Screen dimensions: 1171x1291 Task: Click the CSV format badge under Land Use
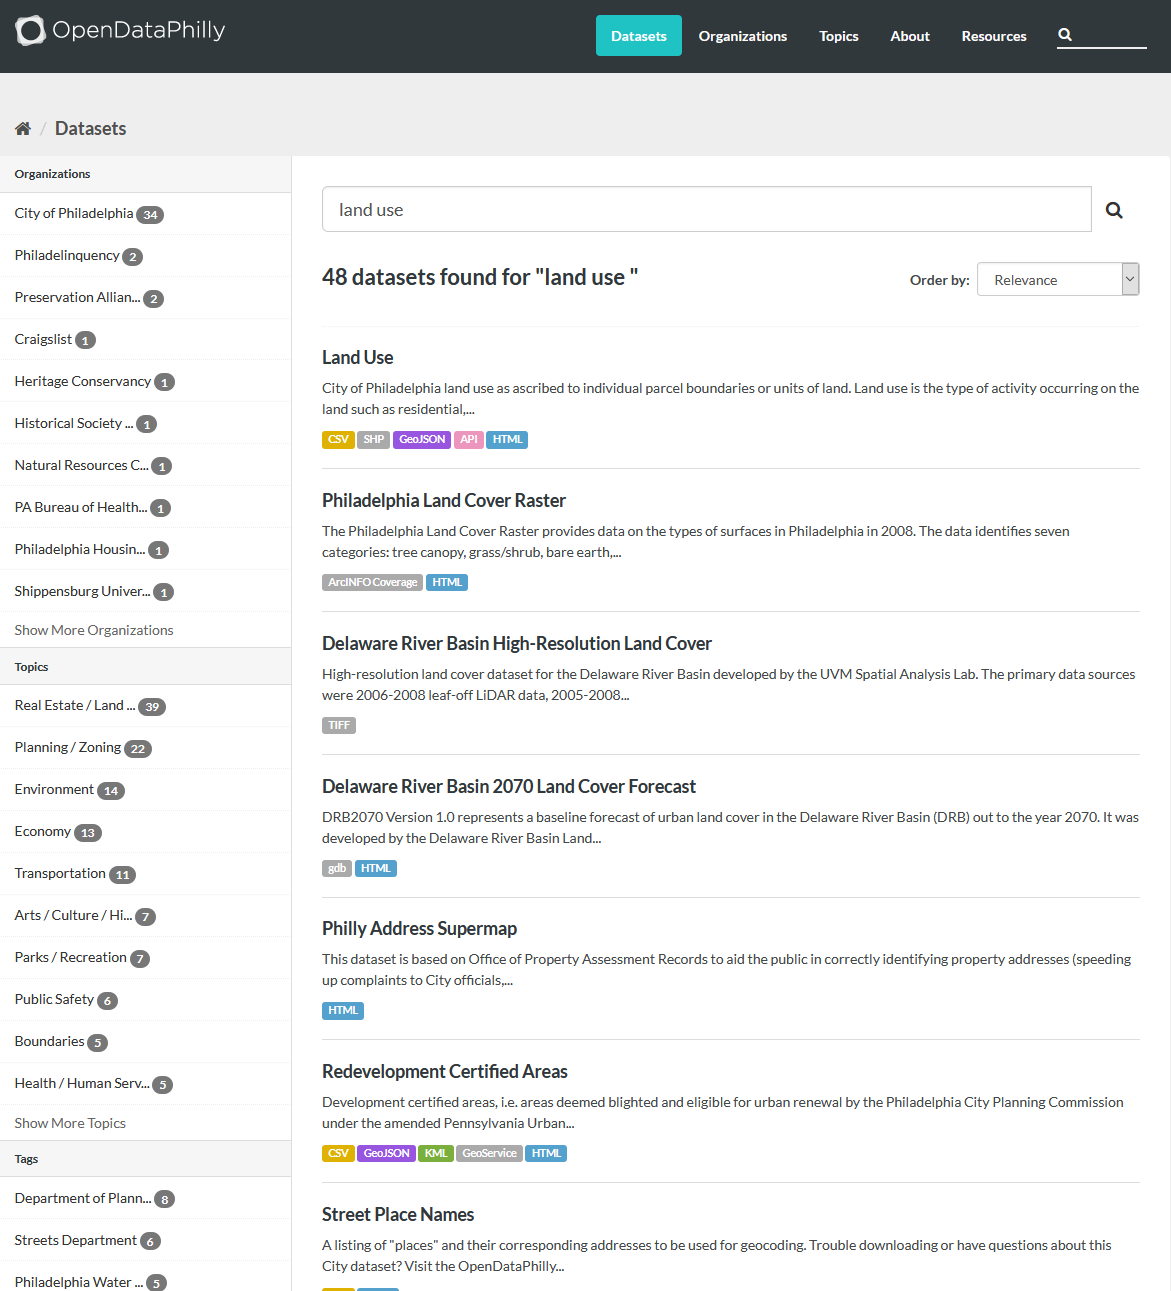pos(338,440)
